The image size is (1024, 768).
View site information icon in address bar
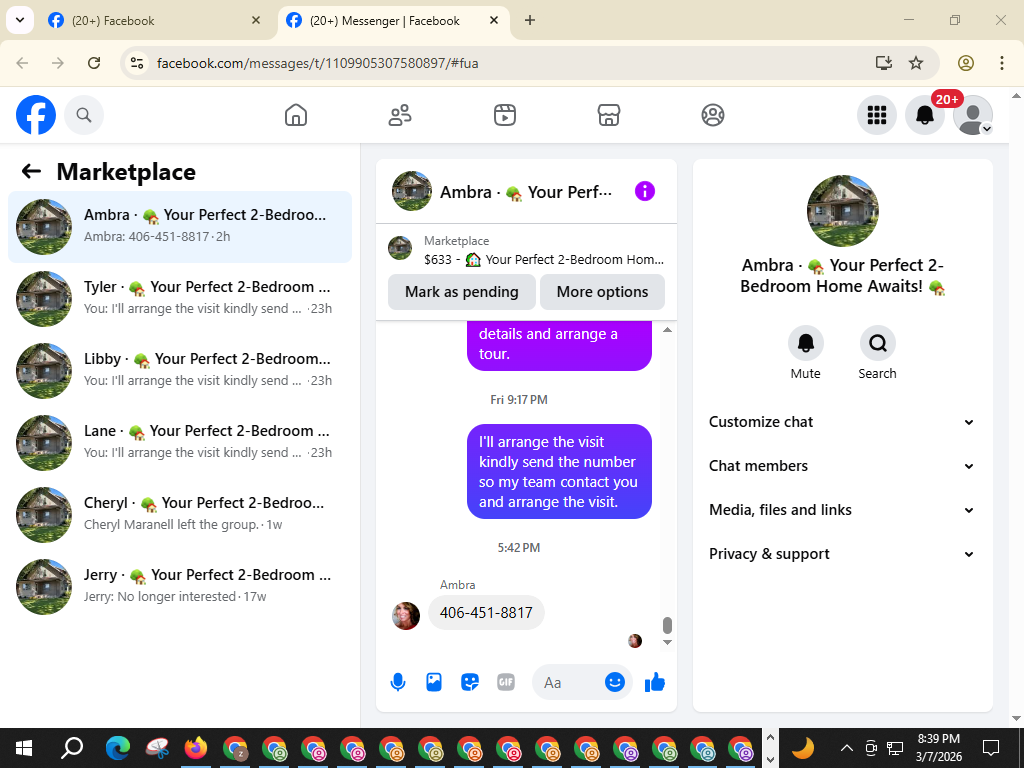(x=137, y=63)
